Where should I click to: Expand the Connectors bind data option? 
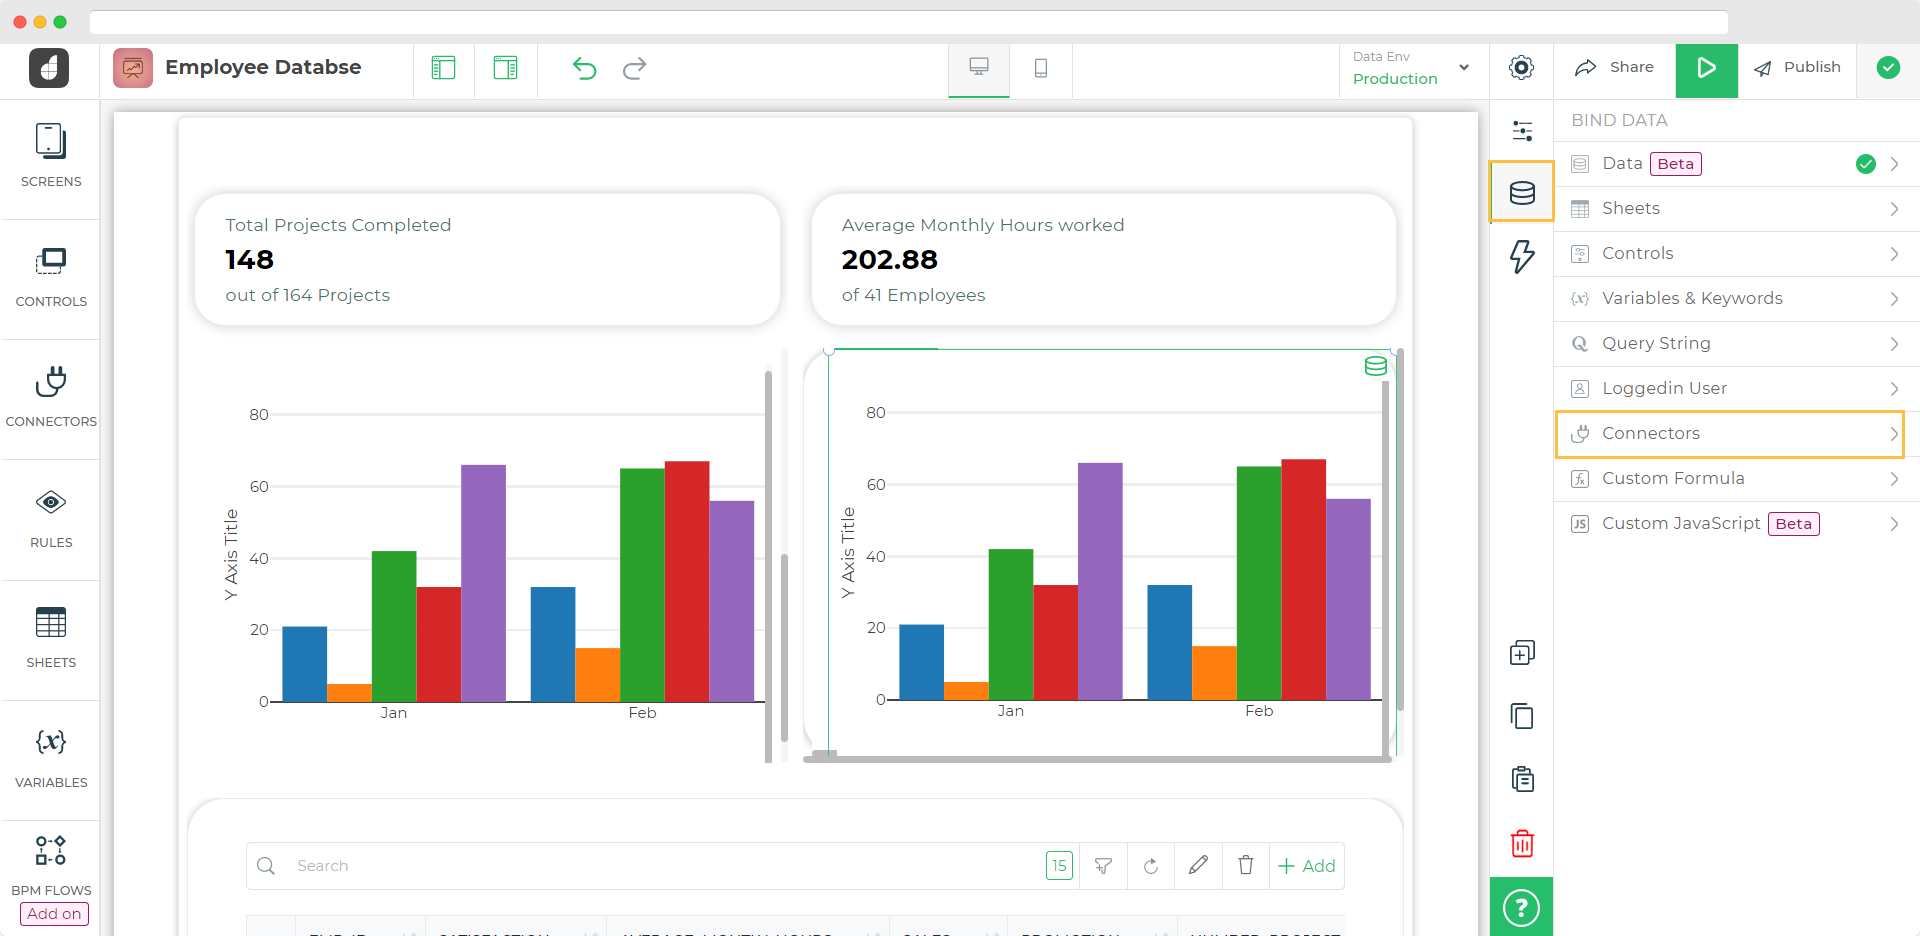[x=1729, y=434]
